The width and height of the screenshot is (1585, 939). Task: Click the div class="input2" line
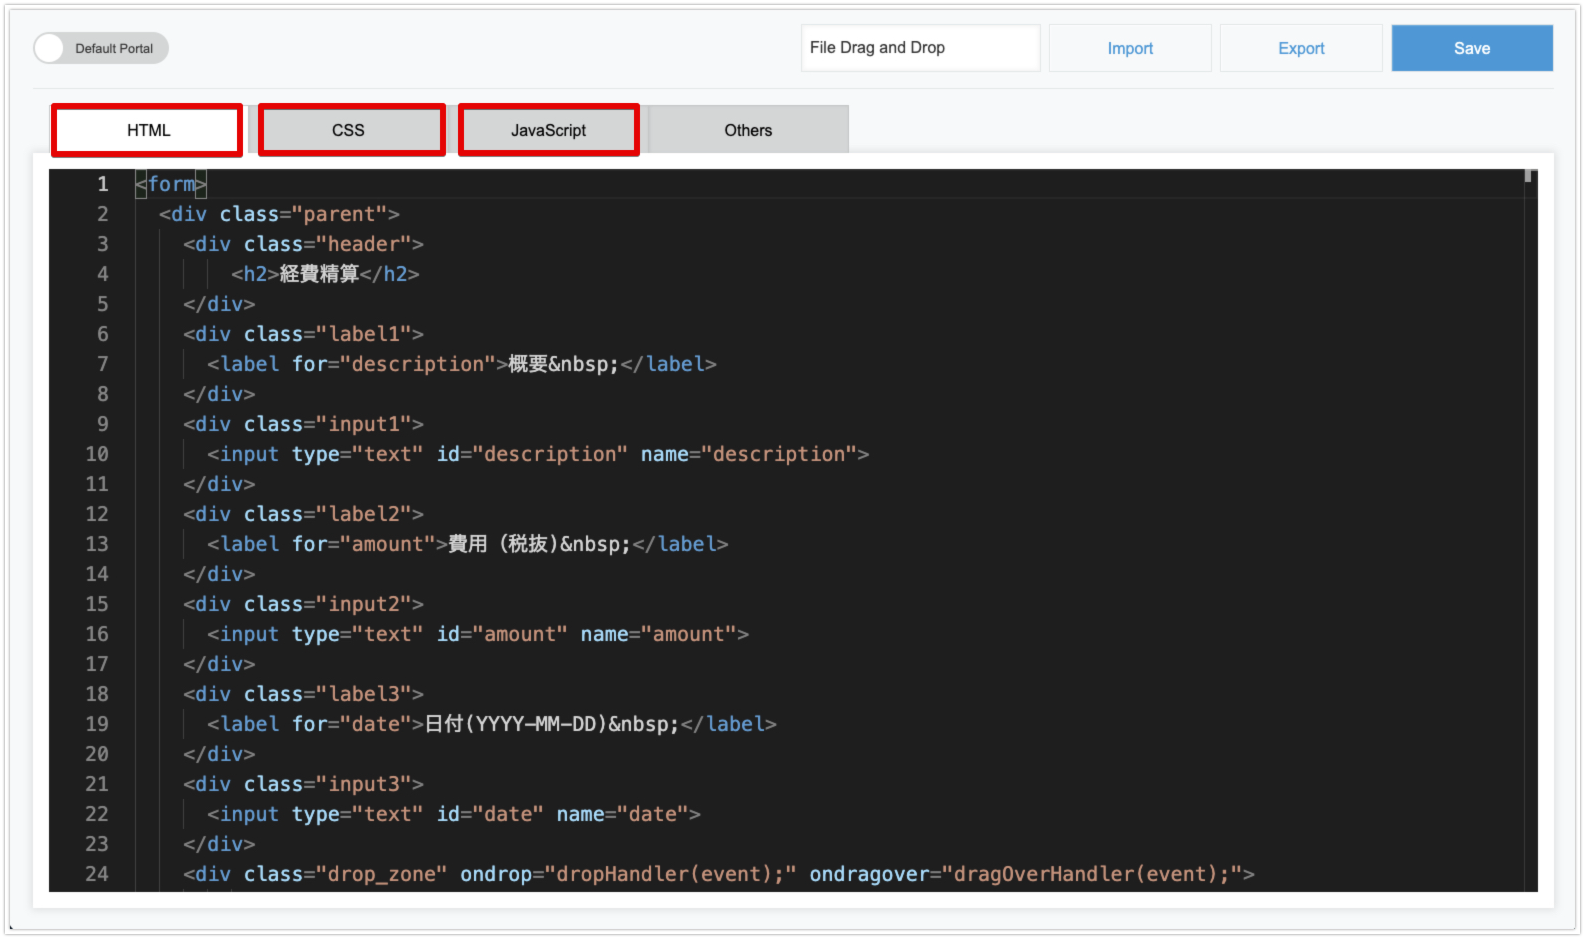tap(303, 604)
